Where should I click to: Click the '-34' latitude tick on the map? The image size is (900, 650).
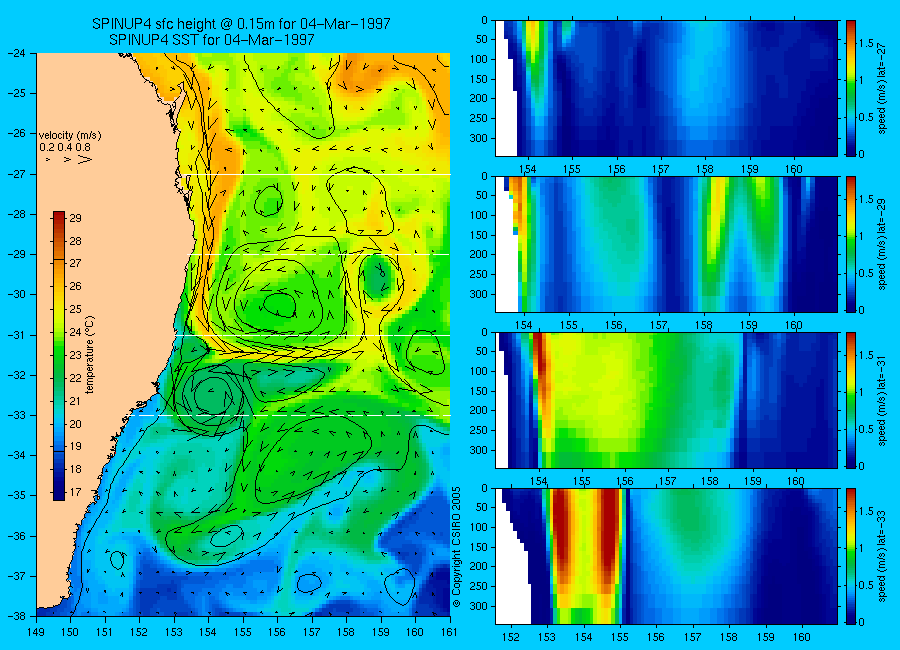16,455
